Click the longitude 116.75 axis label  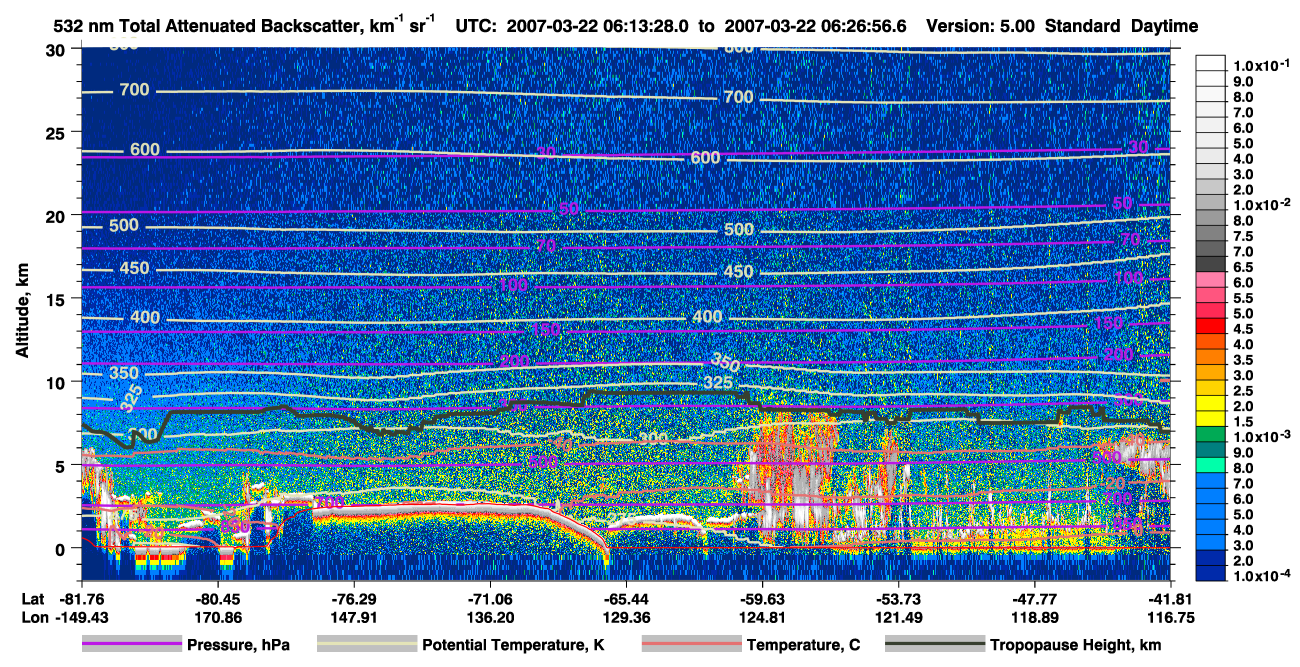point(1150,618)
